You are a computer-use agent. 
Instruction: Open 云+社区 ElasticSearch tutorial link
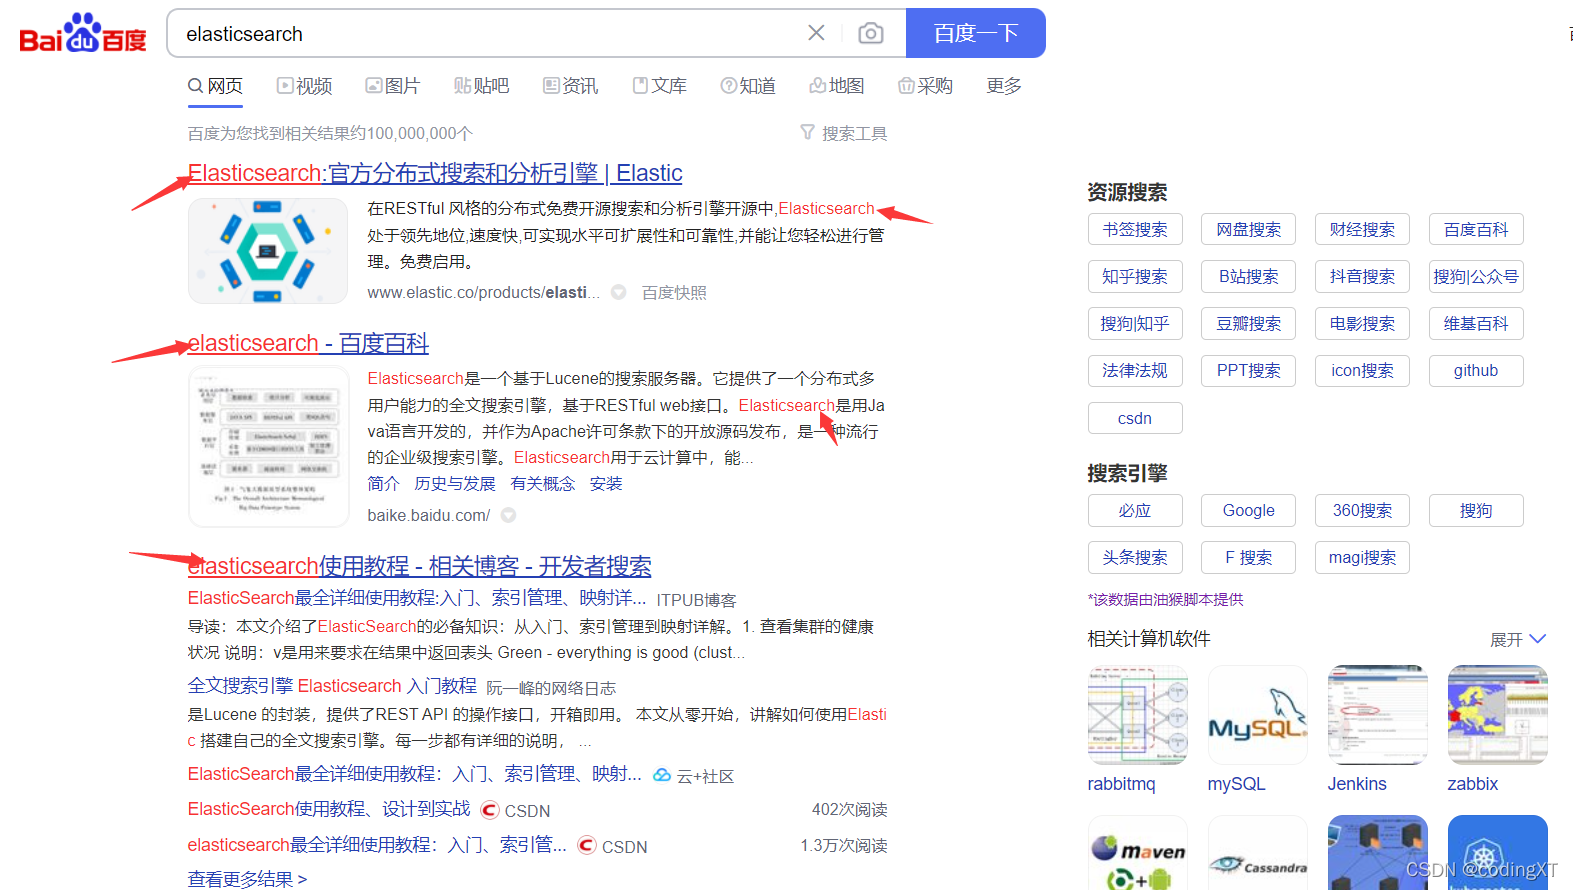click(x=415, y=774)
